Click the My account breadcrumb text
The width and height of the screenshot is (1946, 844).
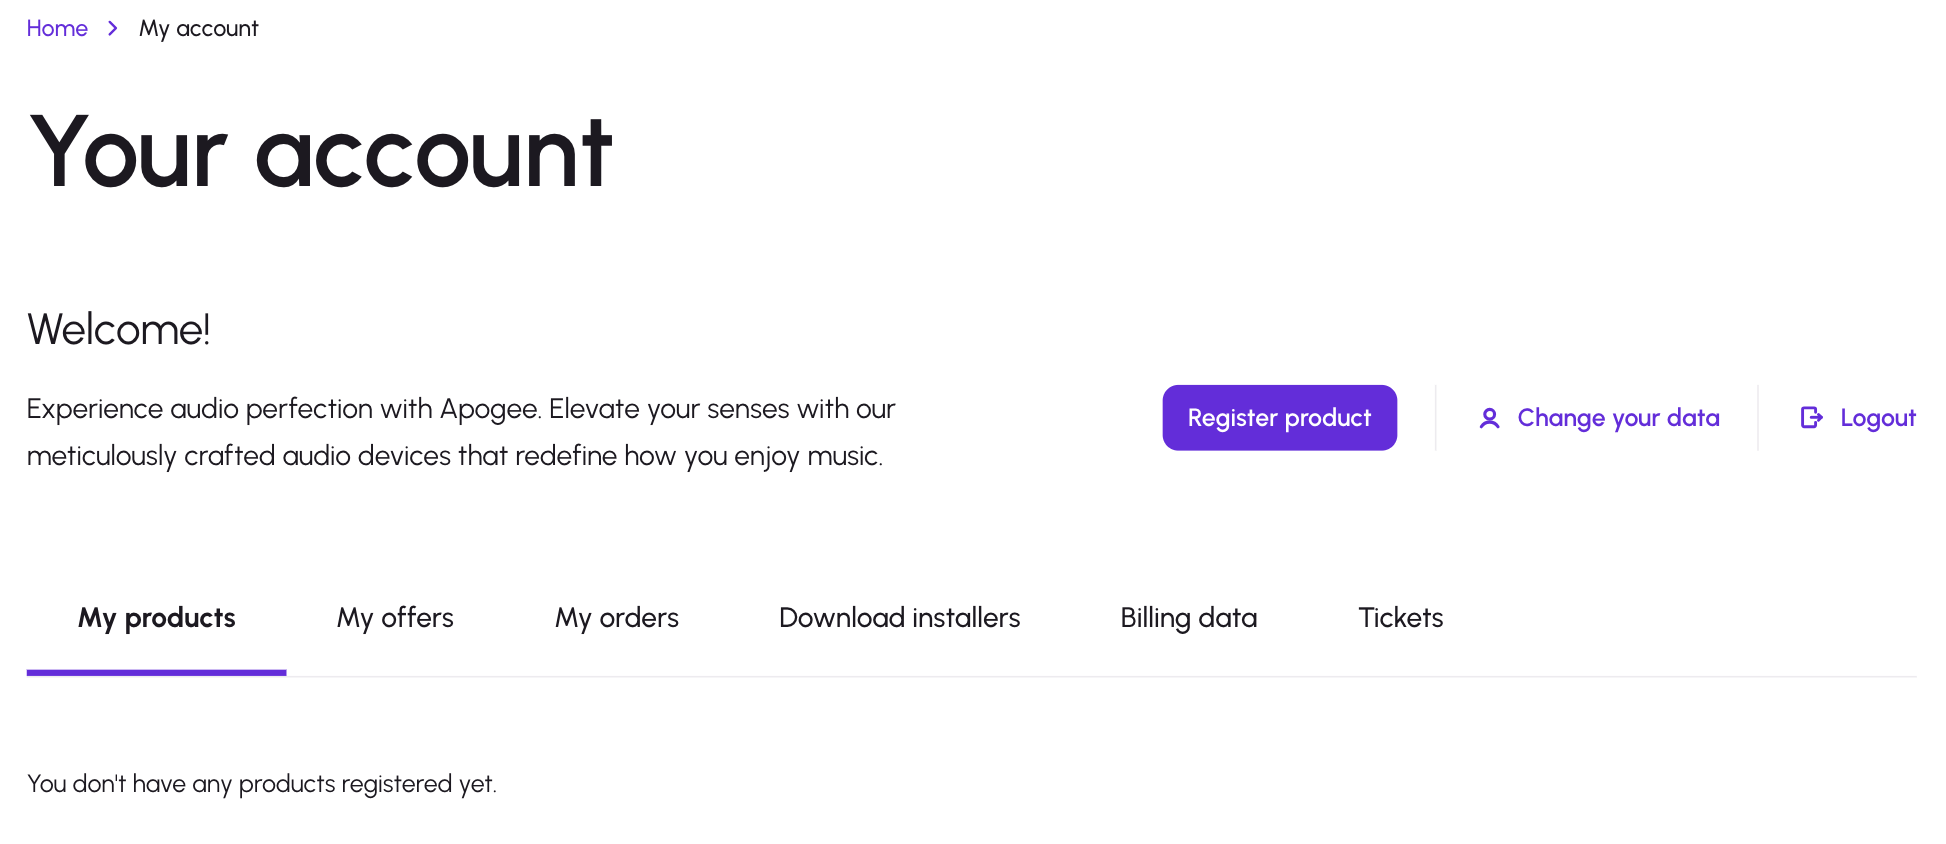tap(198, 28)
